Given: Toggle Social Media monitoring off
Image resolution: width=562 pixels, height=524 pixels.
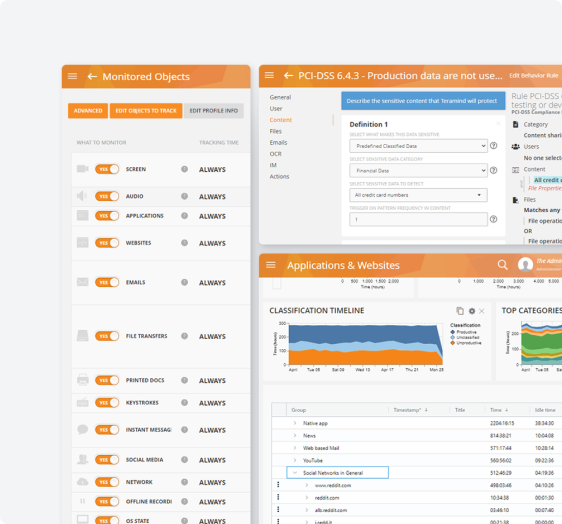Looking at the screenshot, I should point(107,460).
